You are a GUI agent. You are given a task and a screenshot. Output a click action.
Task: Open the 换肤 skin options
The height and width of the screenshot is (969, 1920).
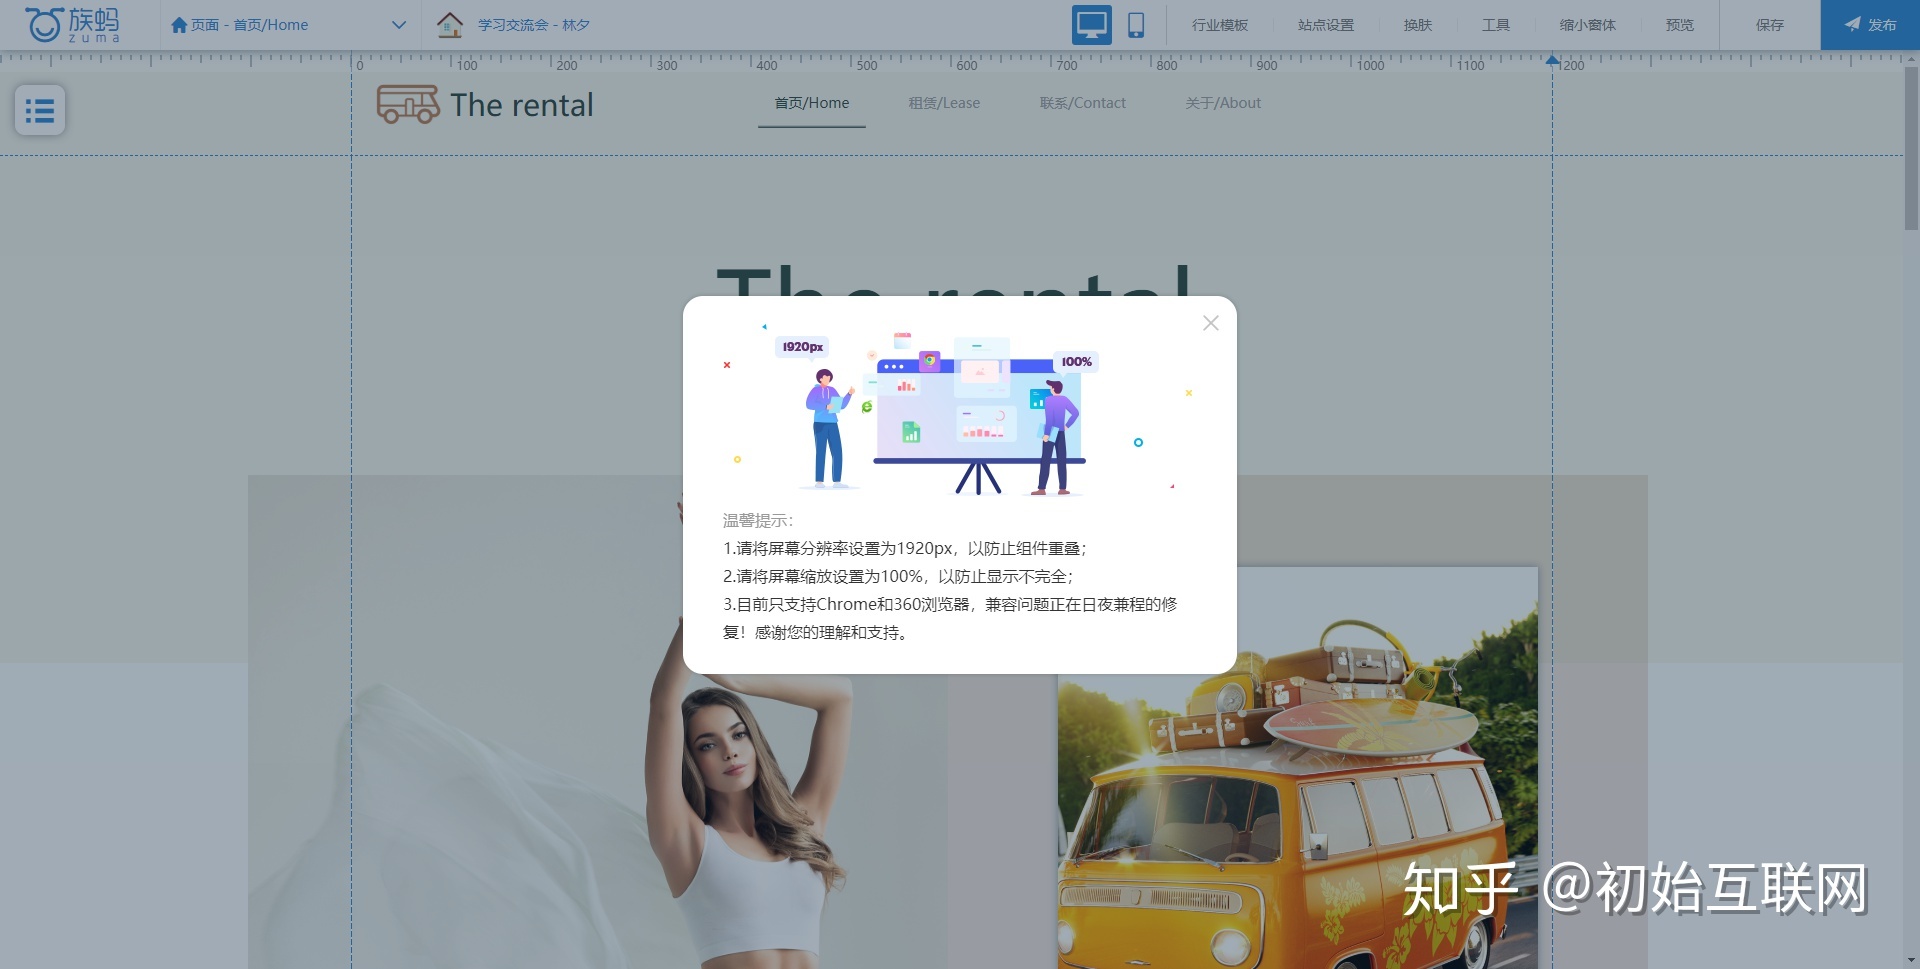point(1417,24)
